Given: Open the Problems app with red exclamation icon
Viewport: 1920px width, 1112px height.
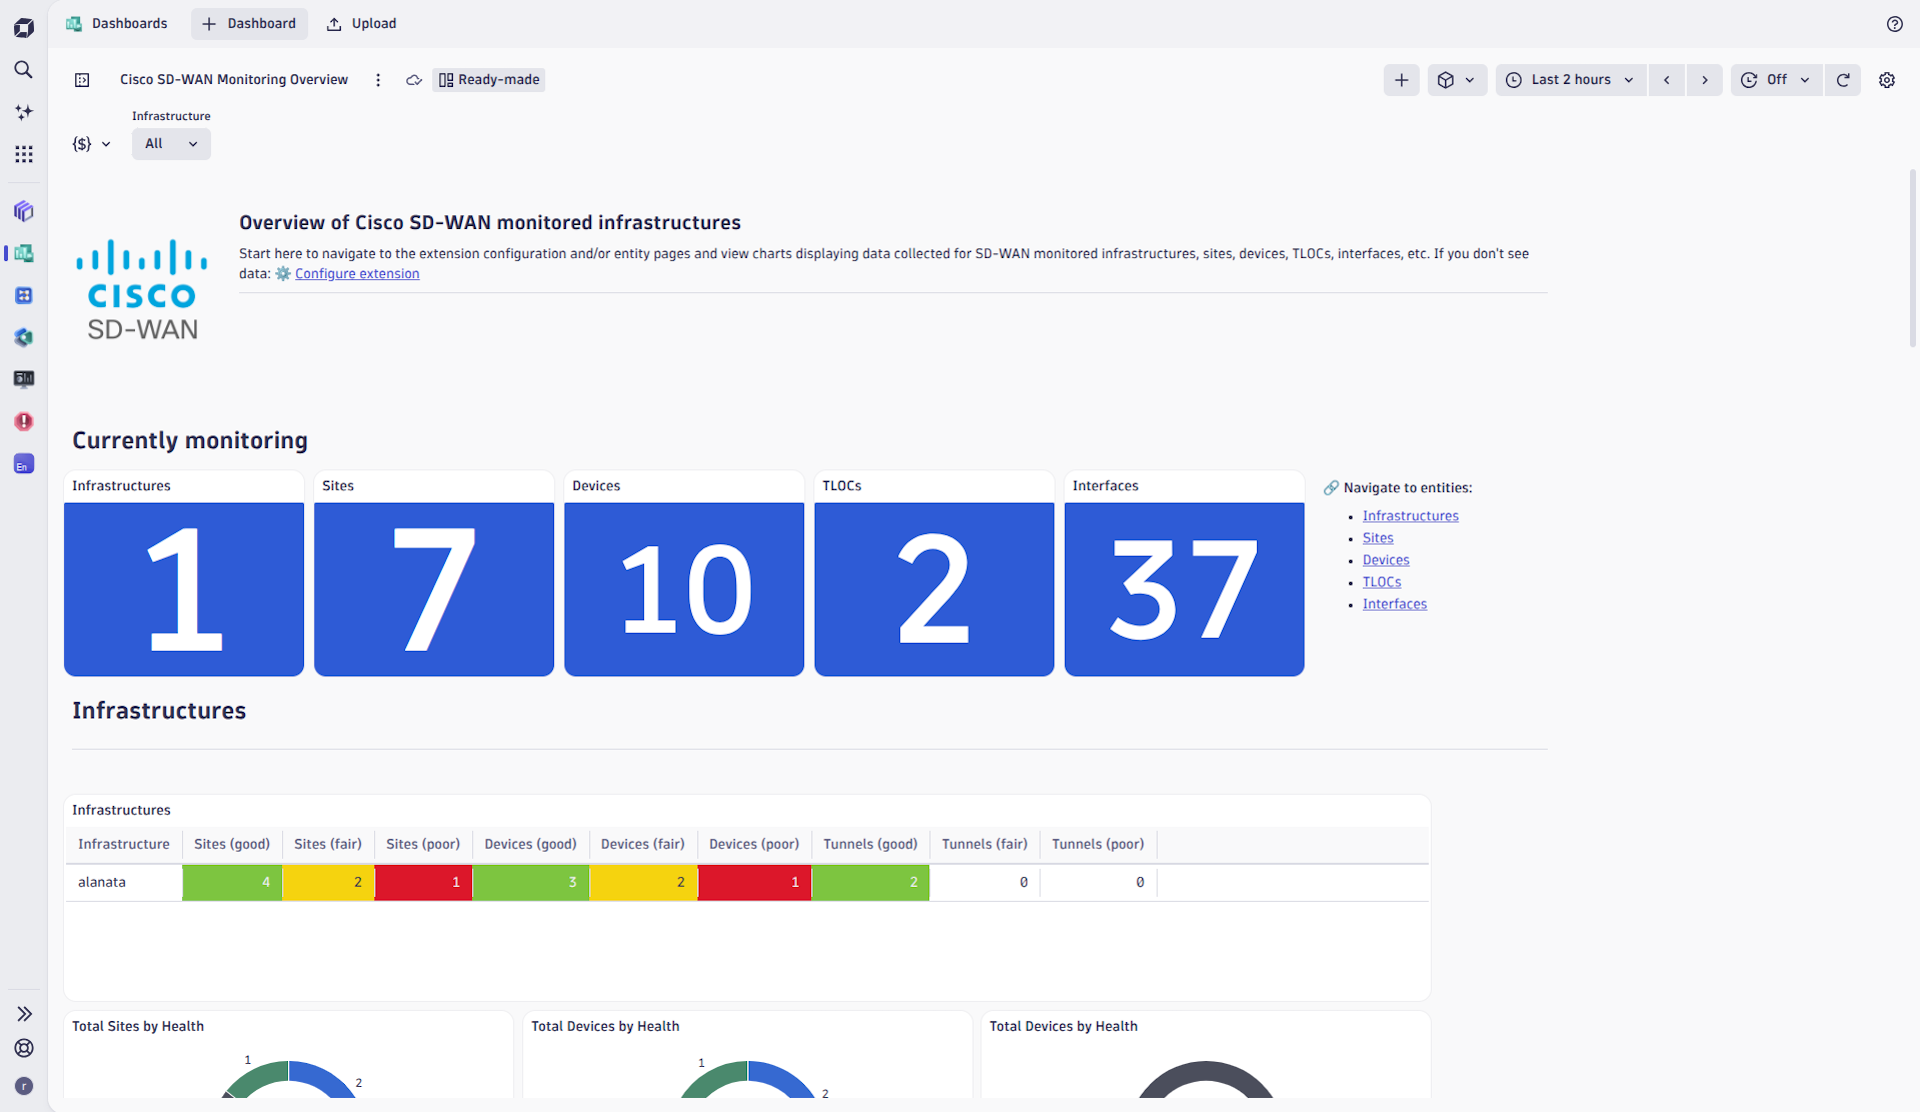Looking at the screenshot, I should click(x=24, y=421).
